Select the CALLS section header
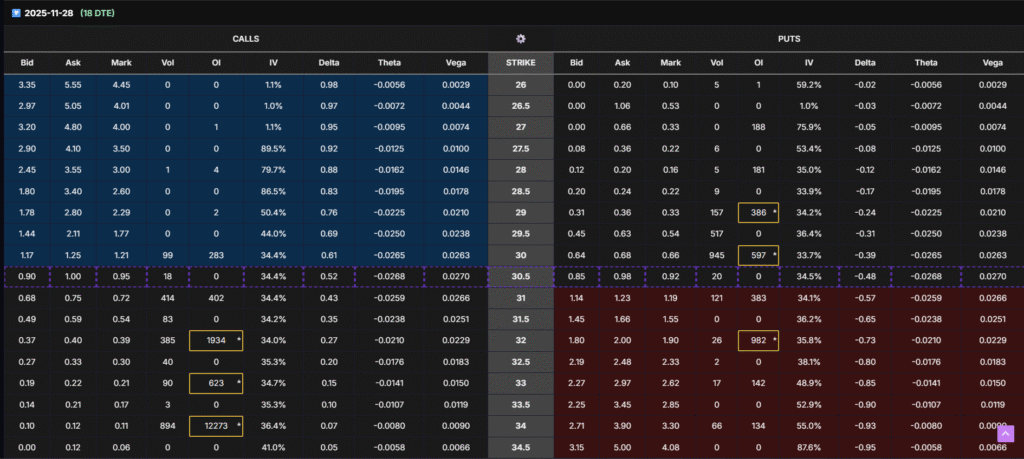Viewport: 1024px width, 459px height. click(x=245, y=38)
